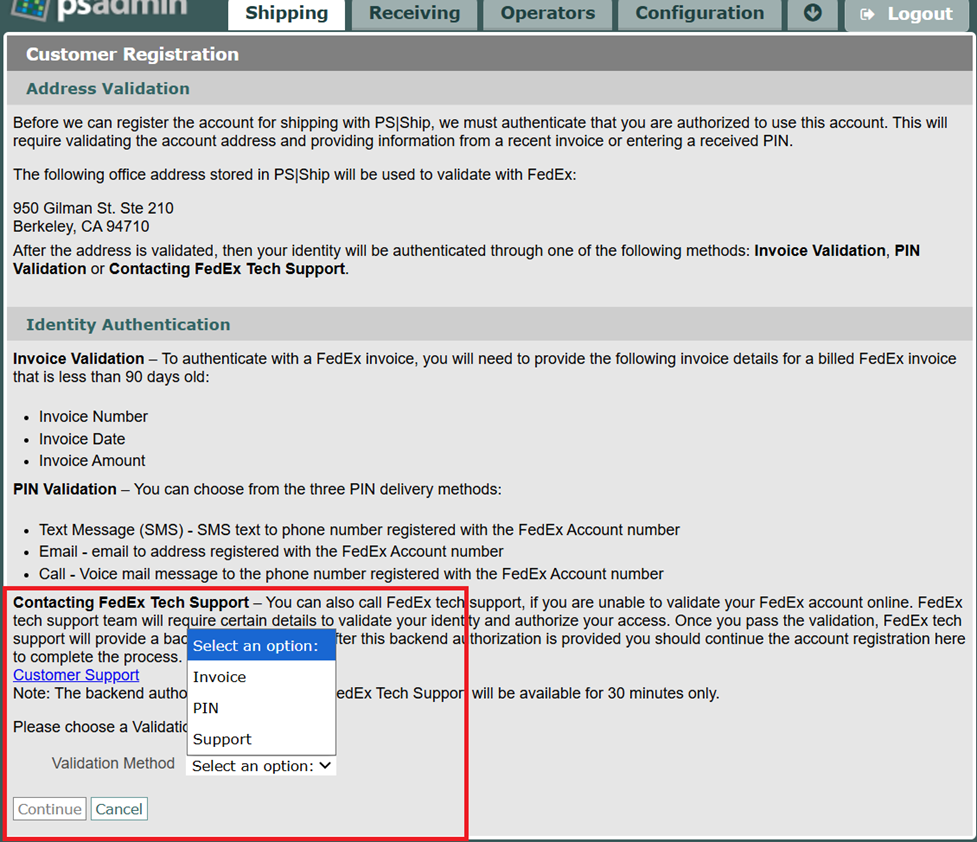Open the Customer Support link
Screen dimensions: 977x842
pos(76,675)
